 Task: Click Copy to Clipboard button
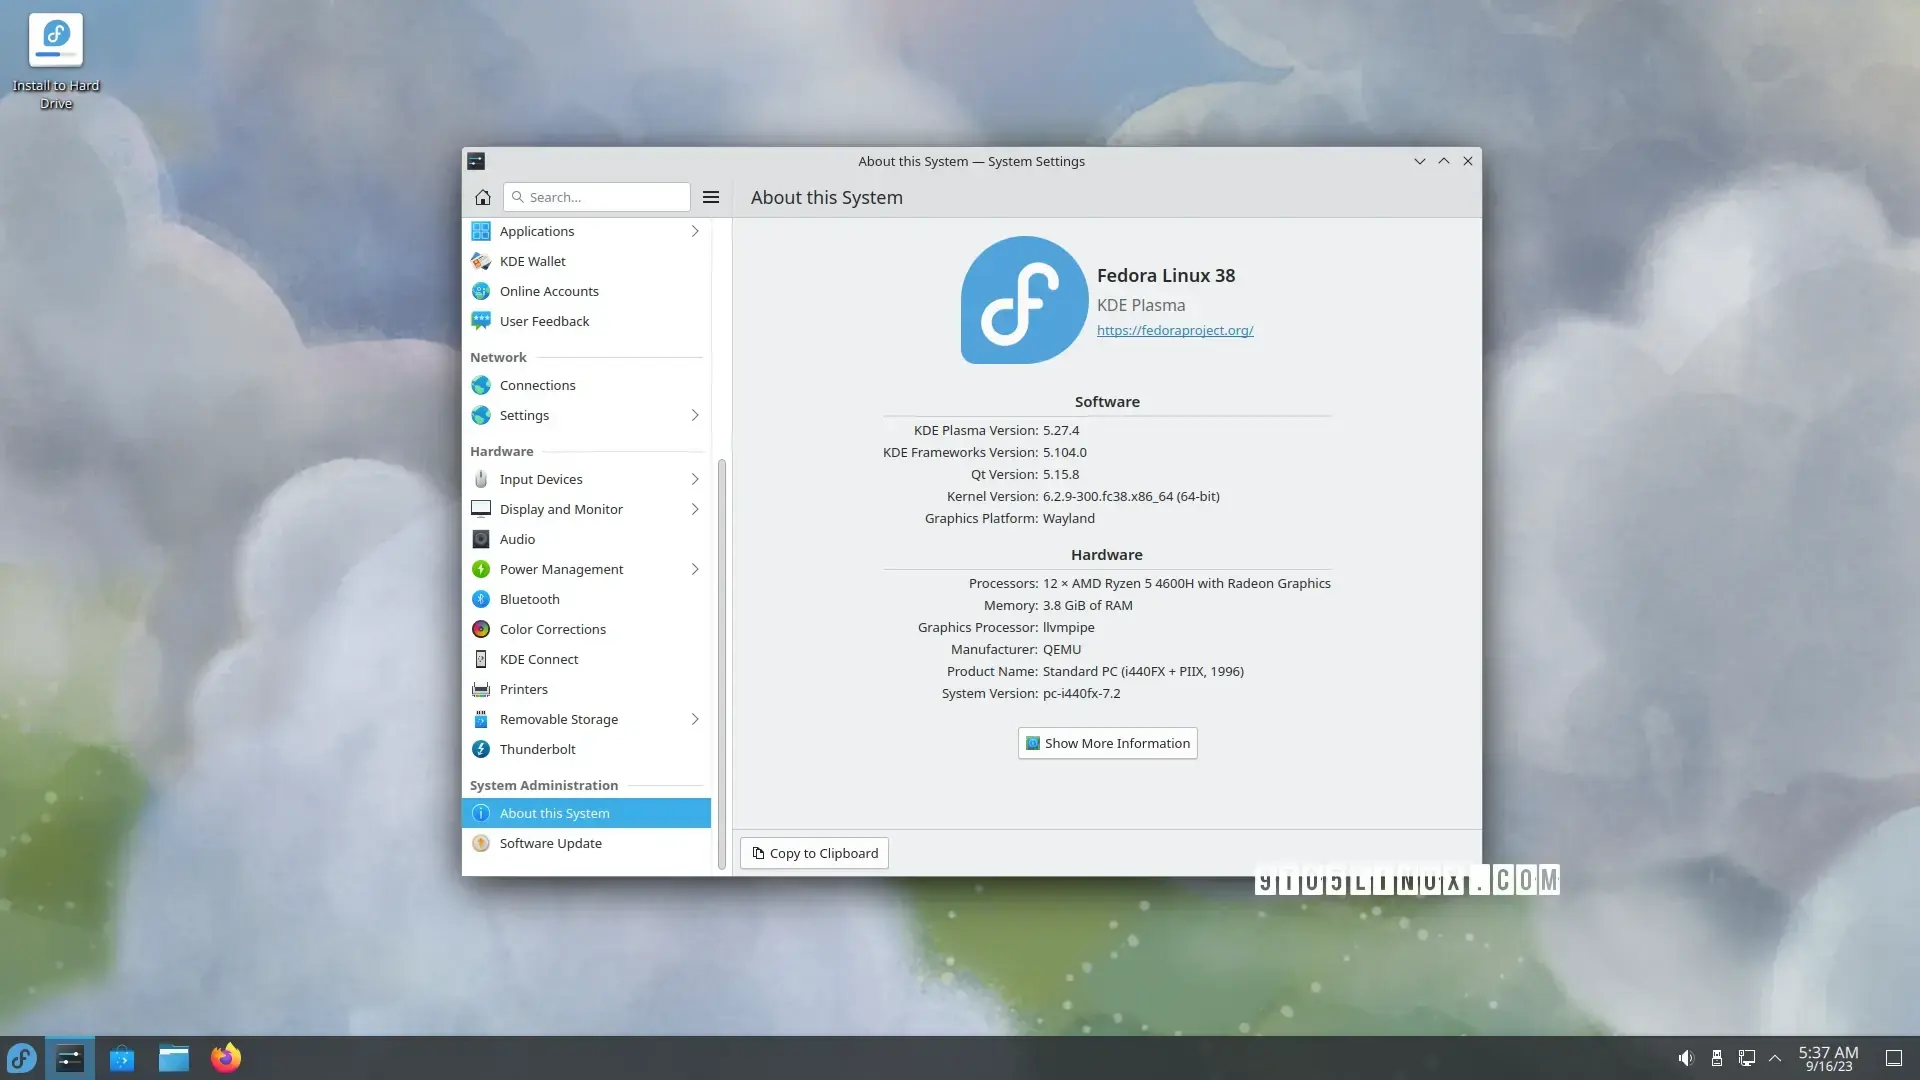[x=814, y=853]
